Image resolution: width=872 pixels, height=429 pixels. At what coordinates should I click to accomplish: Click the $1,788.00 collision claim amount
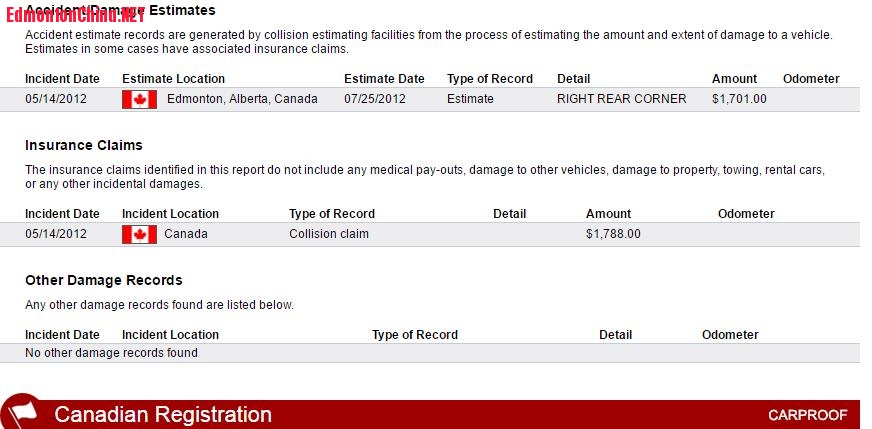(613, 234)
